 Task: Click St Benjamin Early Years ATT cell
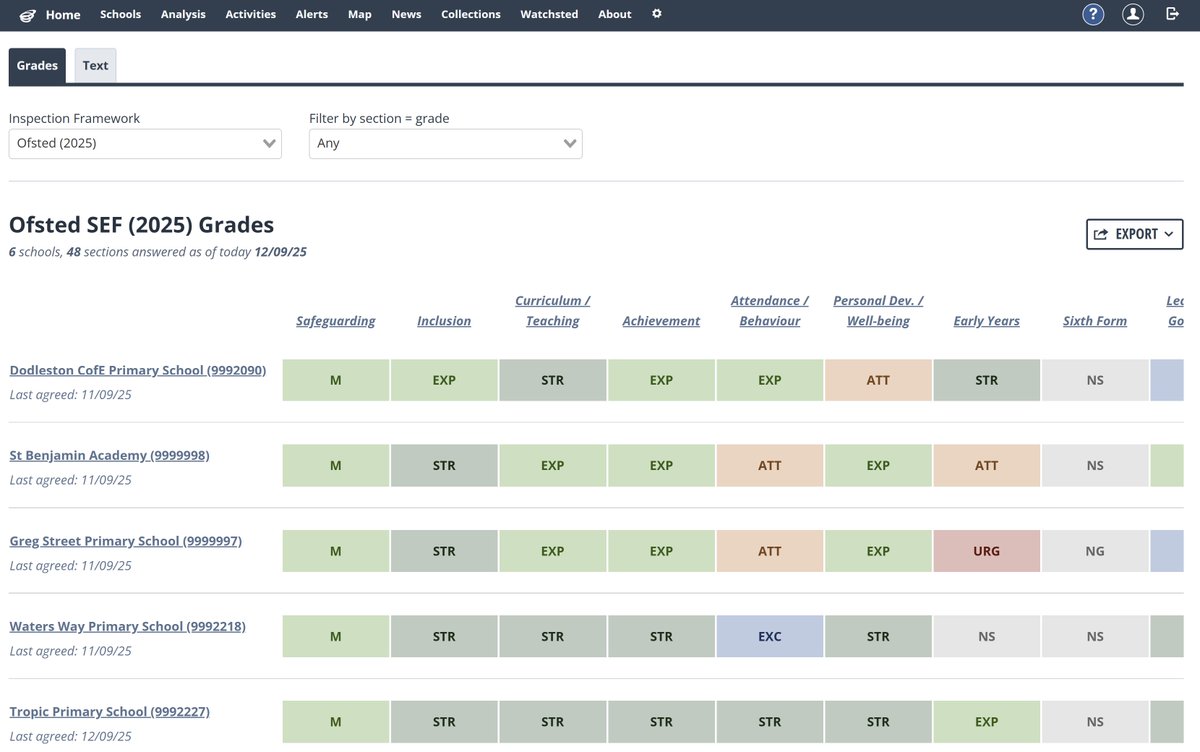tap(987, 465)
